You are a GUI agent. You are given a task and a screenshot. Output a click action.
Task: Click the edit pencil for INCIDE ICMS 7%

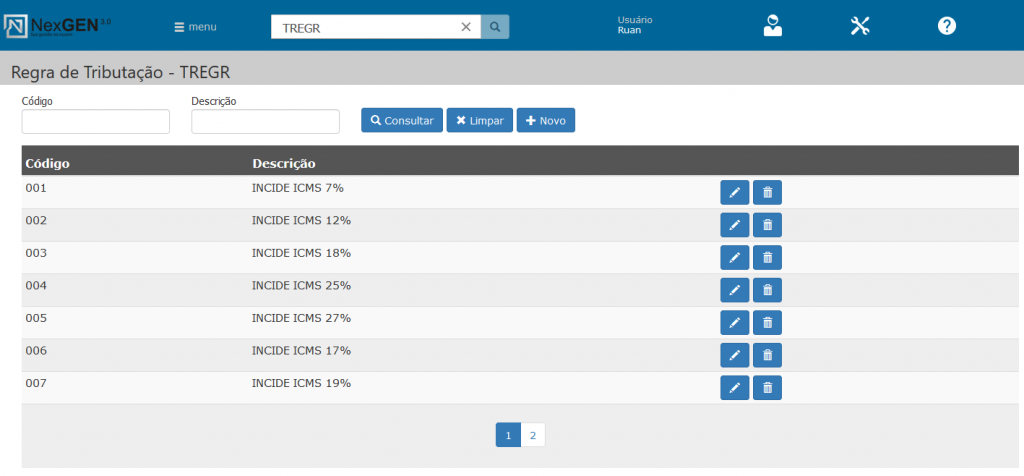click(734, 193)
